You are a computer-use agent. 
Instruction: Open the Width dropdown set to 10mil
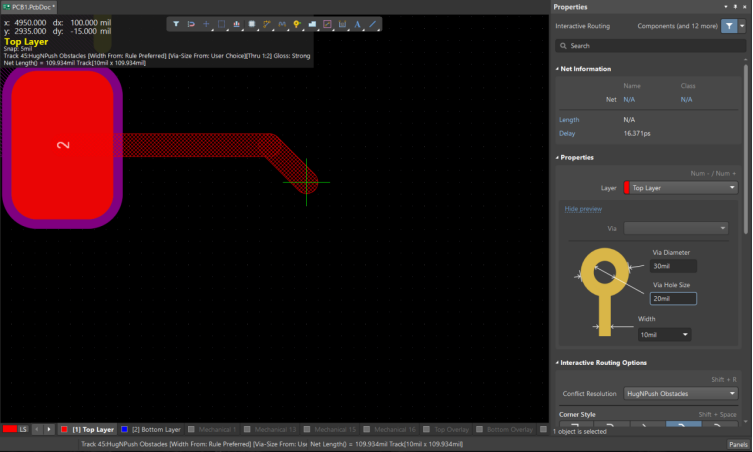[664, 334]
